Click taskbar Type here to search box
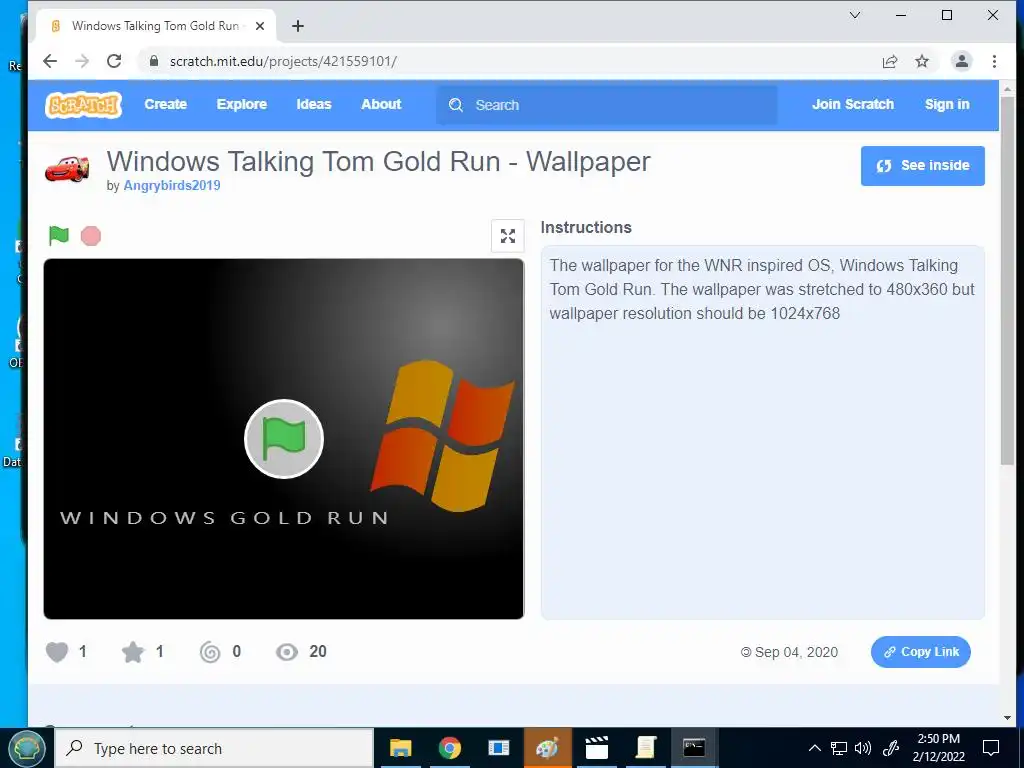 click(x=214, y=748)
